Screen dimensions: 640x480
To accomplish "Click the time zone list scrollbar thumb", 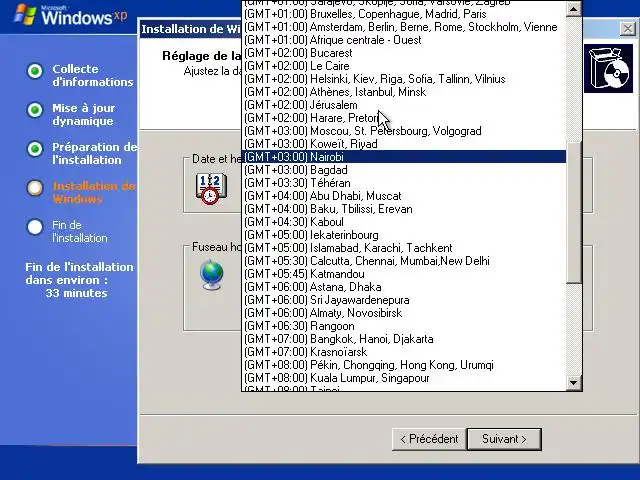I will 573,212.
